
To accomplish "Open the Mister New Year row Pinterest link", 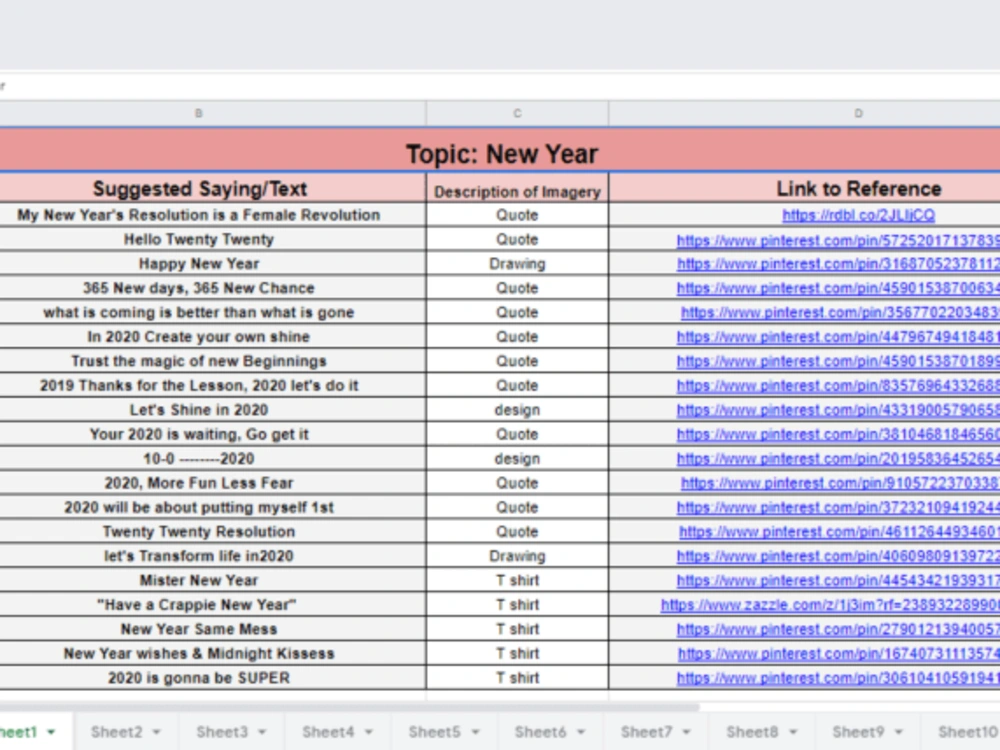I will point(838,581).
